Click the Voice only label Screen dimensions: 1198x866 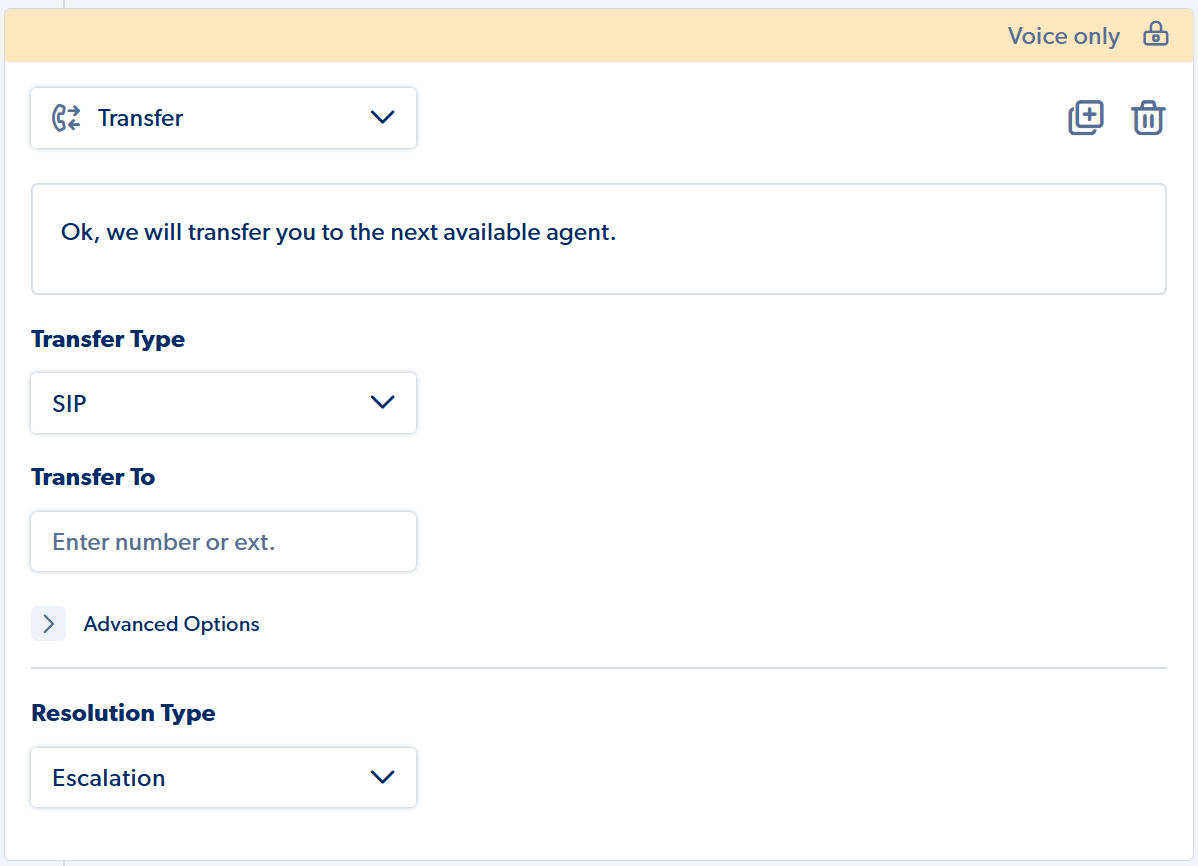coord(1064,36)
